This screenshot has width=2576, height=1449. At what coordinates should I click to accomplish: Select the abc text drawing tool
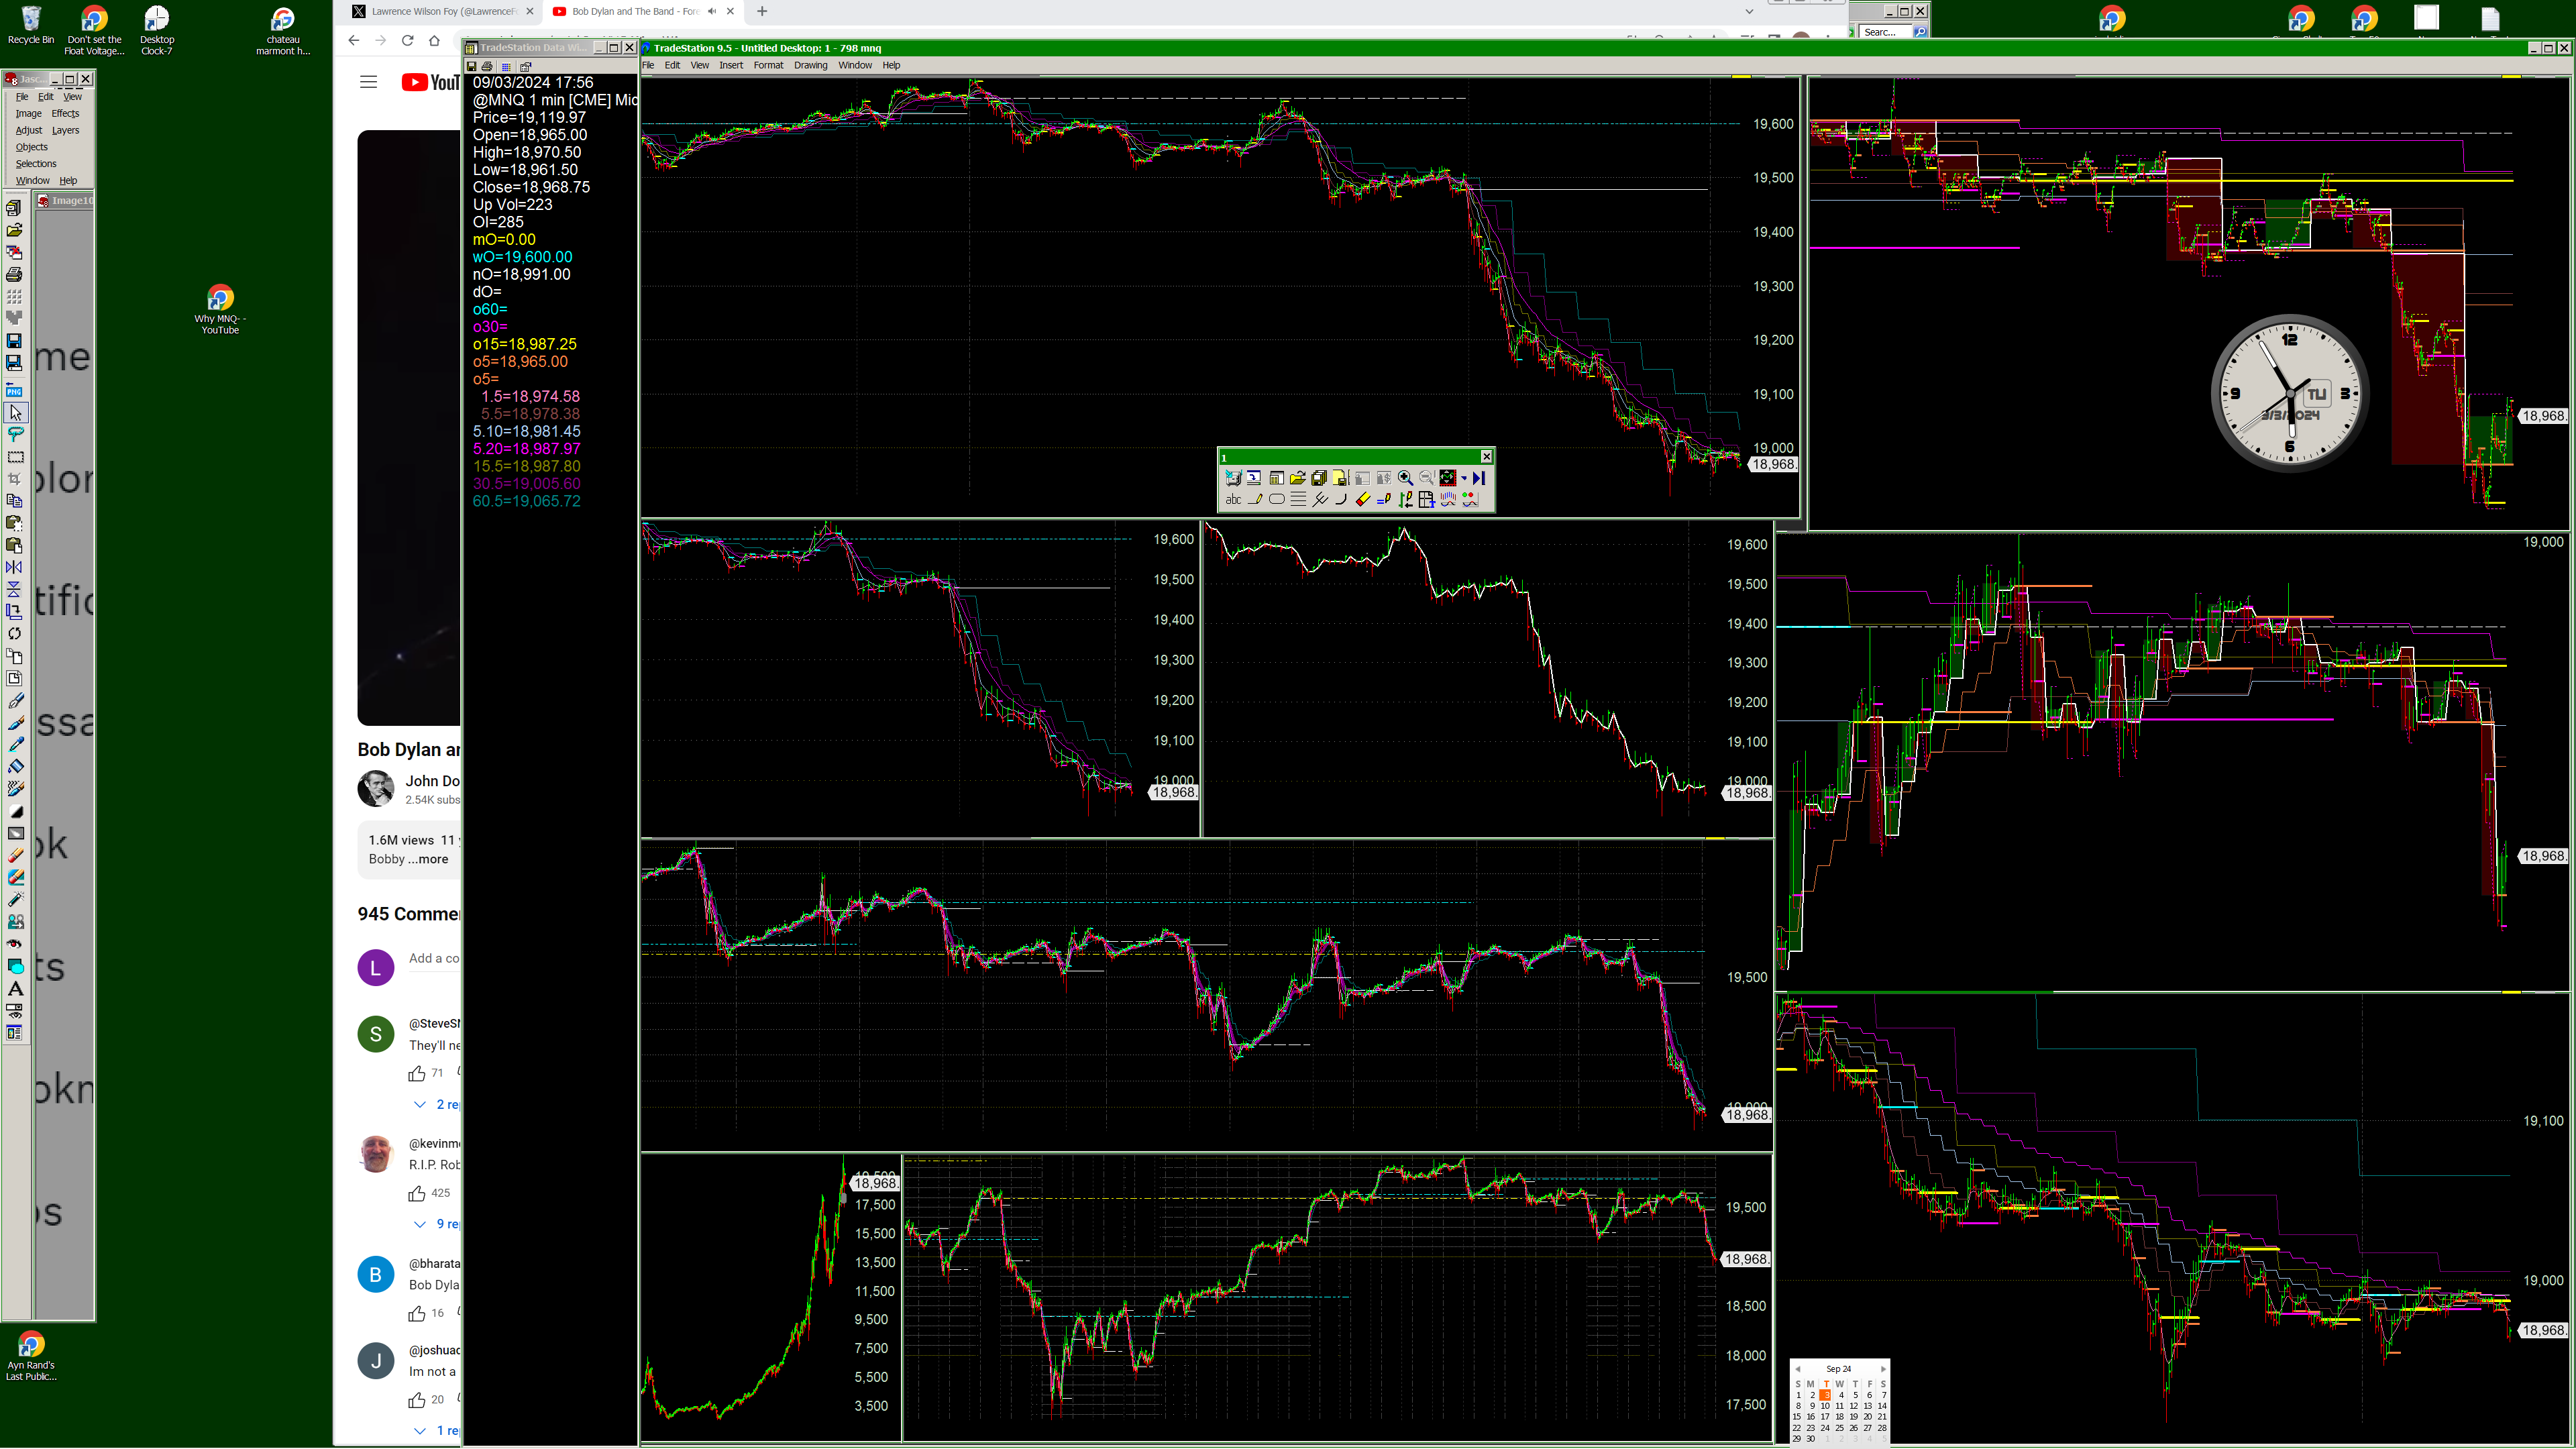tap(1234, 500)
